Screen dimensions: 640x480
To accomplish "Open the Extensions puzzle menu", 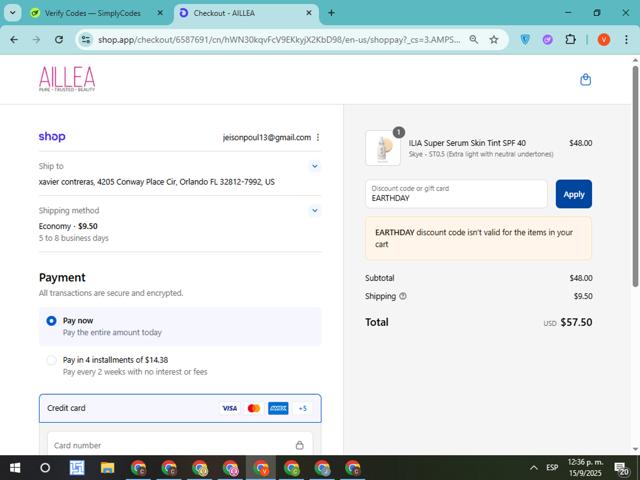I will point(570,40).
